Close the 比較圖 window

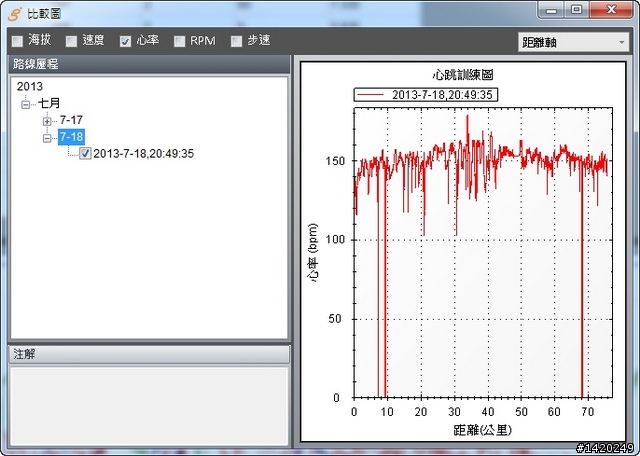coord(611,10)
